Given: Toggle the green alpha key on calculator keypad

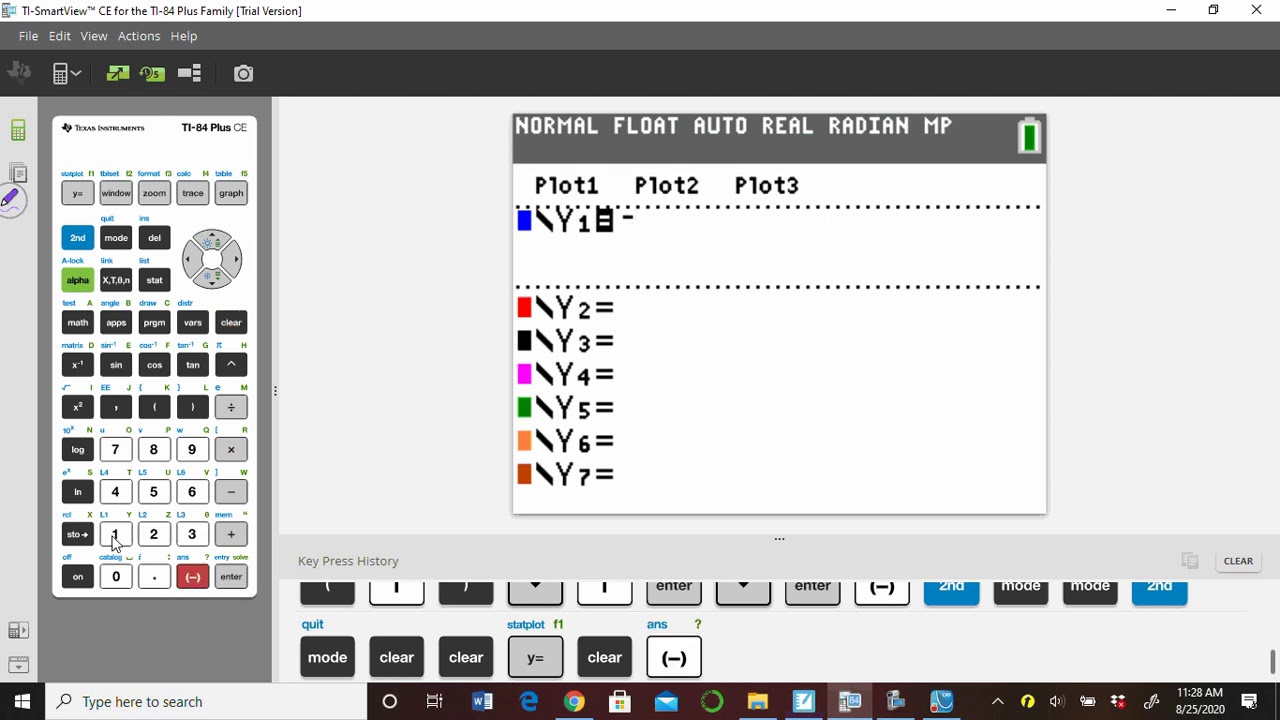Looking at the screenshot, I should 77,280.
